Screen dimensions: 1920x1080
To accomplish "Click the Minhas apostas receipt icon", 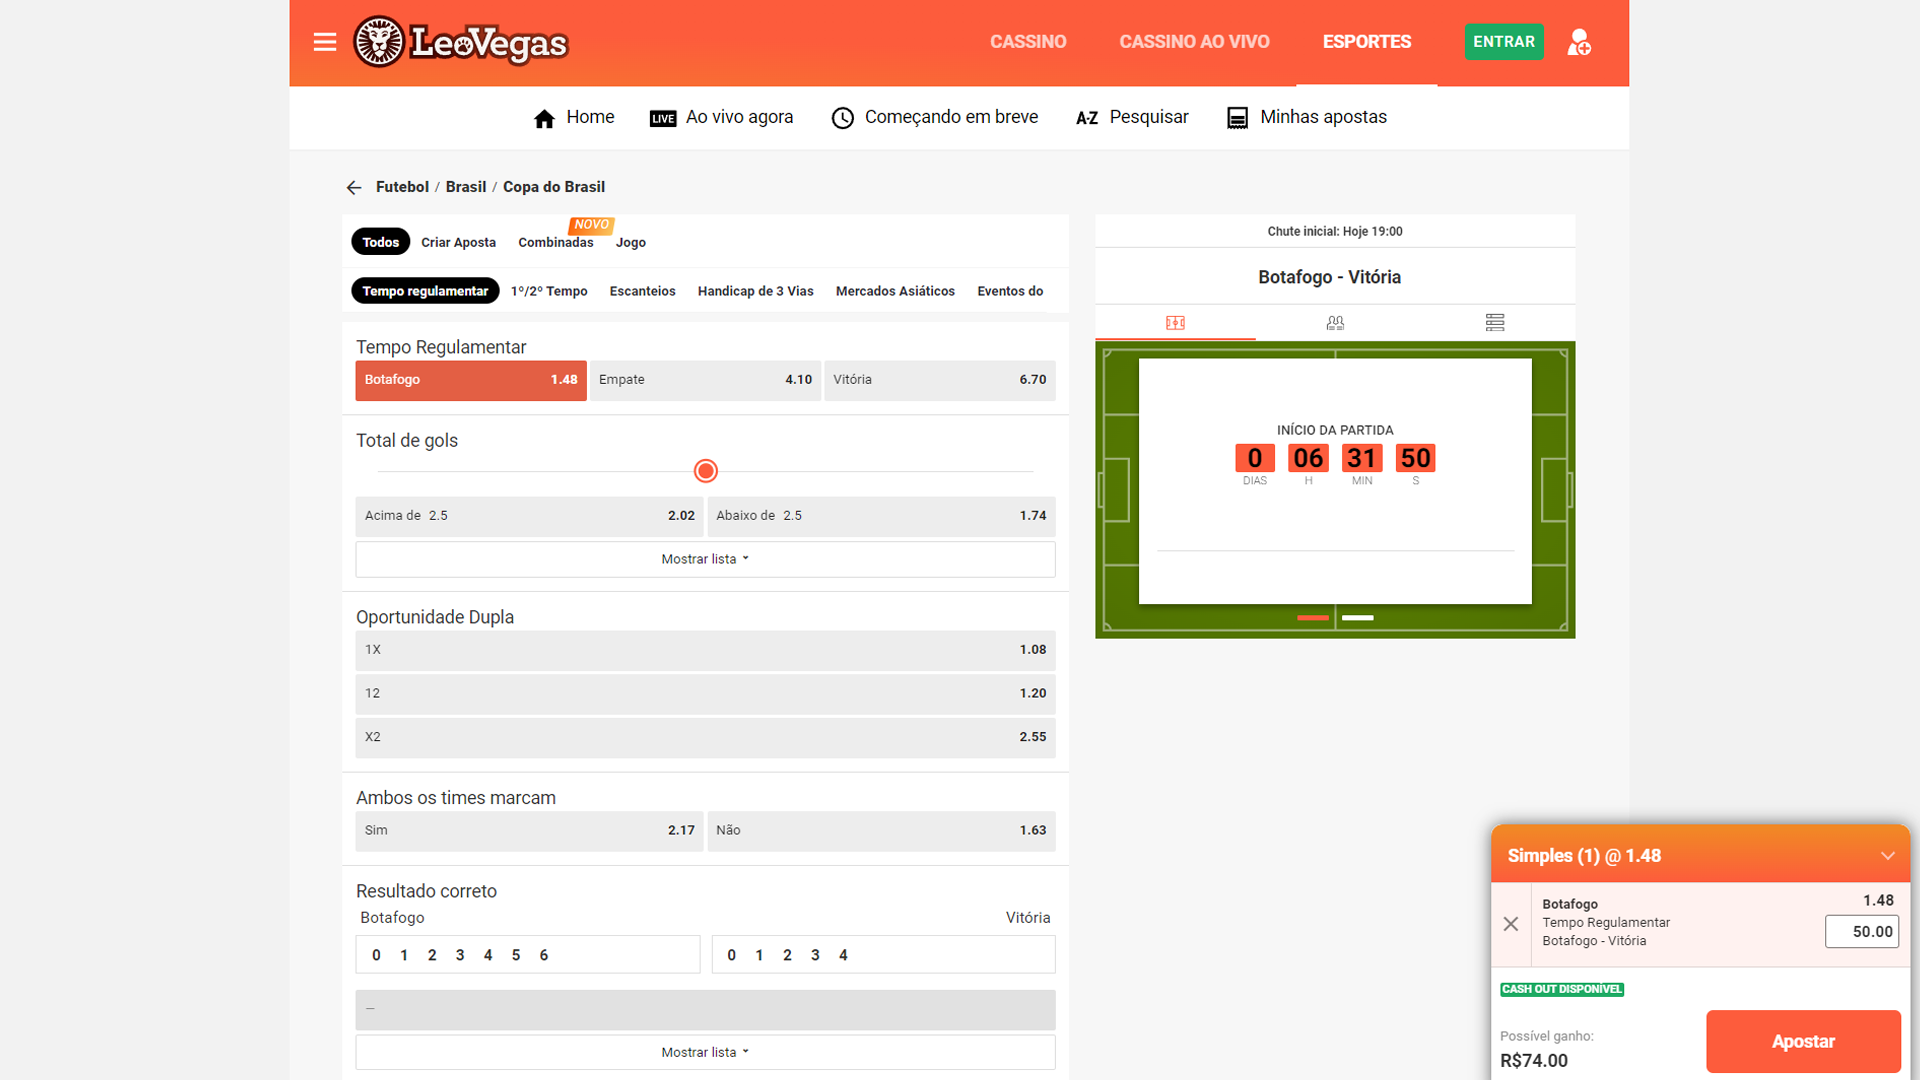I will coord(1237,118).
